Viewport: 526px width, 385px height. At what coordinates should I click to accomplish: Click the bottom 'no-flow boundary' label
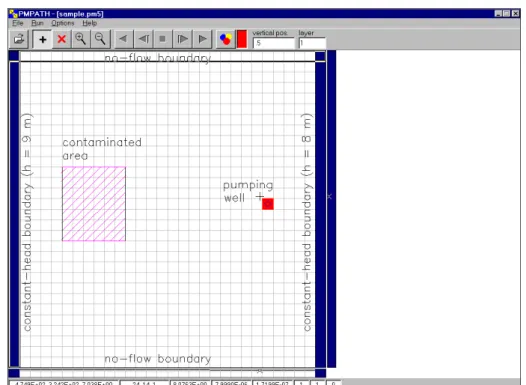158,359
